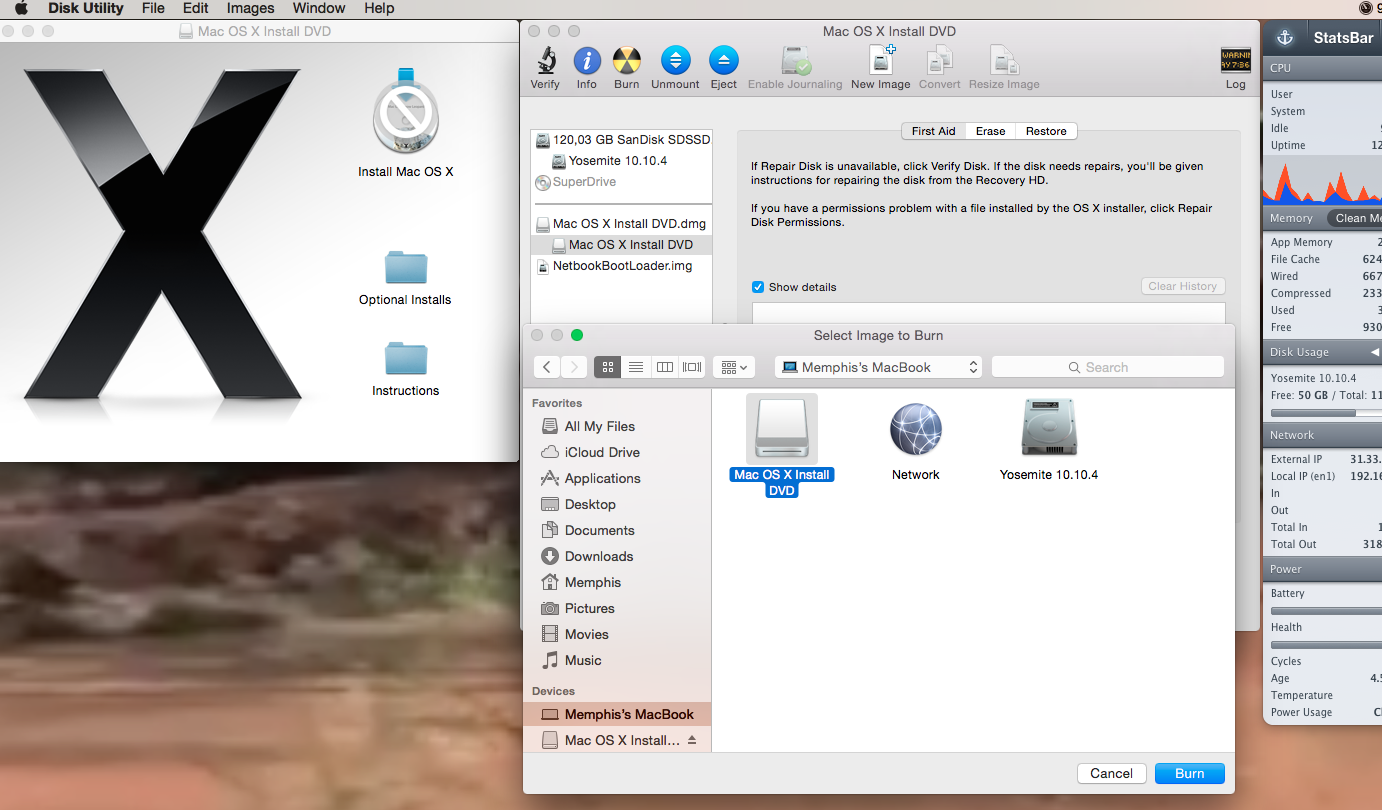This screenshot has height=810, width=1382.
Task: Open the Images menu
Action: (250, 8)
